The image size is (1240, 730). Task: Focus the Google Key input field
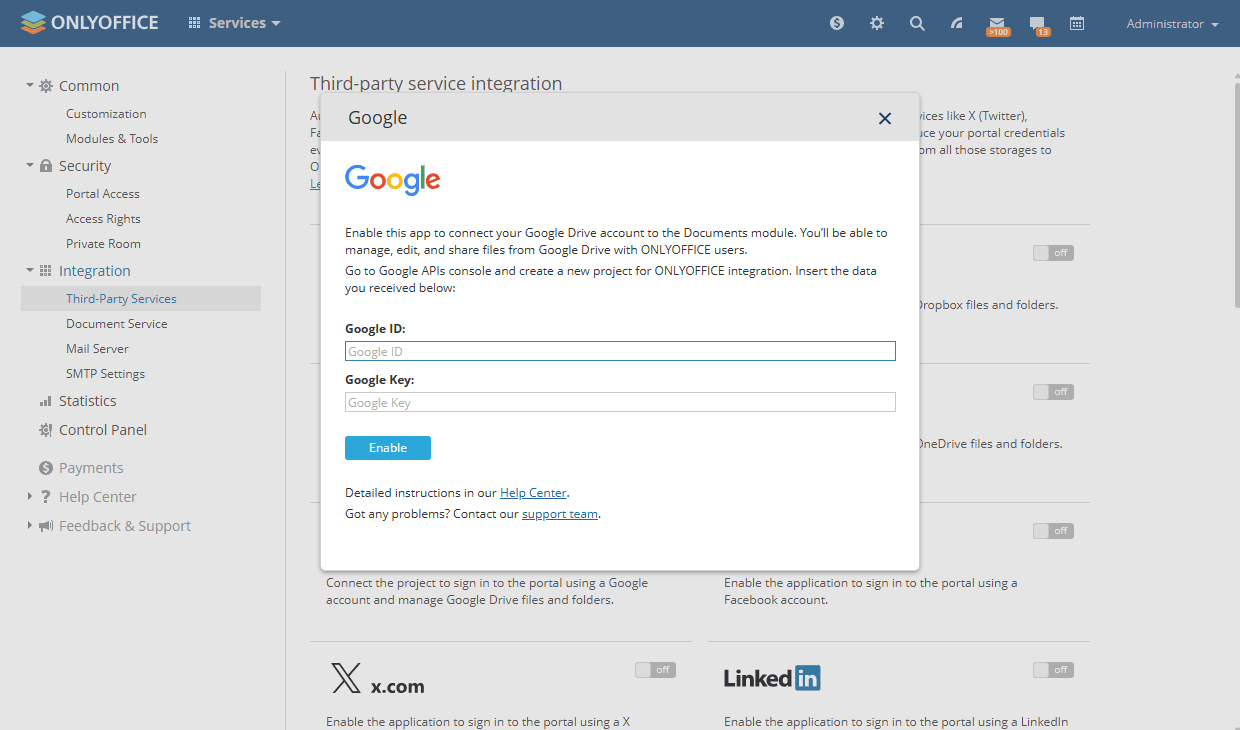point(620,402)
